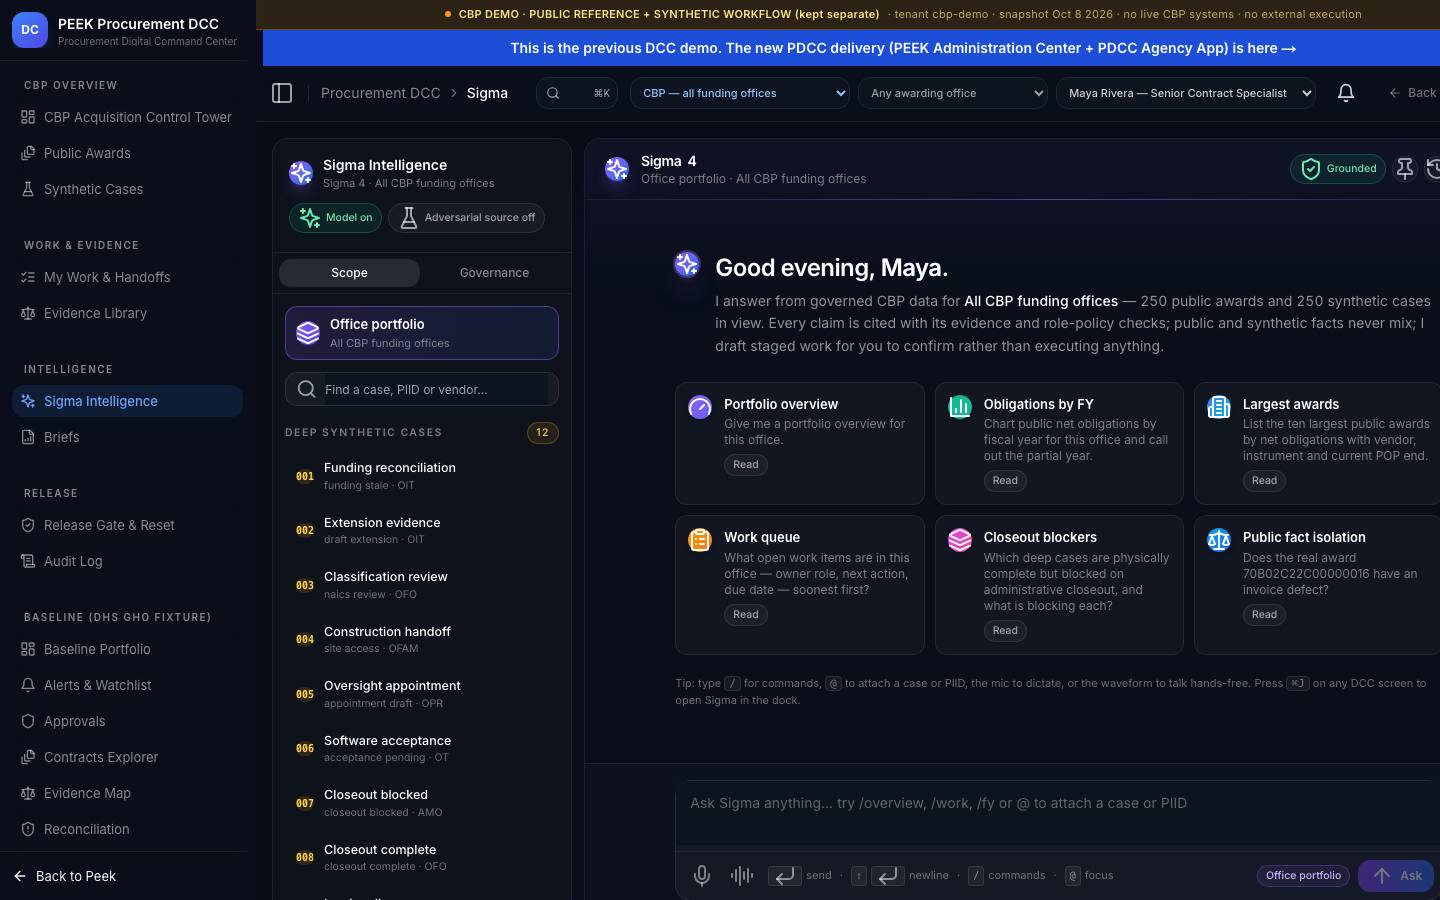
Task: Click the Back to Peek arrow icon
Action: 20,876
